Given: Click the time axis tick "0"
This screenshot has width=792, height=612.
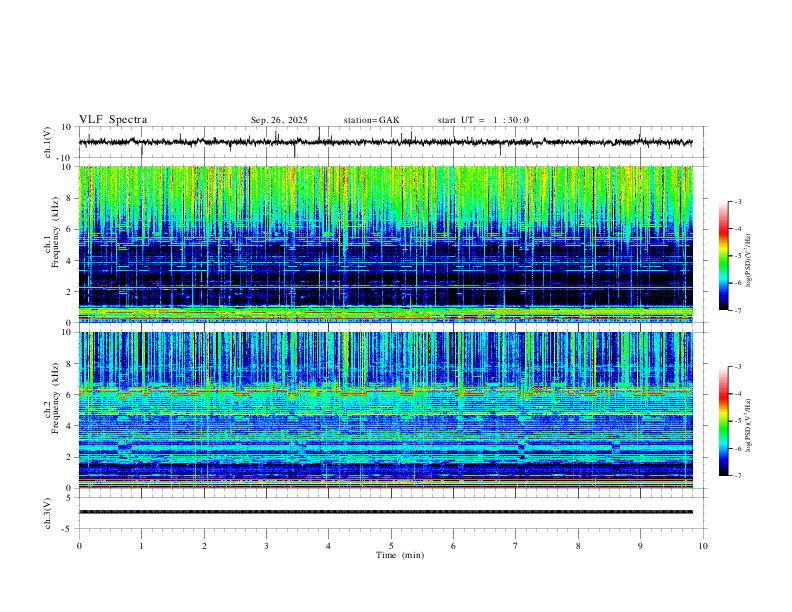Looking at the screenshot, I should pyautogui.click(x=79, y=546).
